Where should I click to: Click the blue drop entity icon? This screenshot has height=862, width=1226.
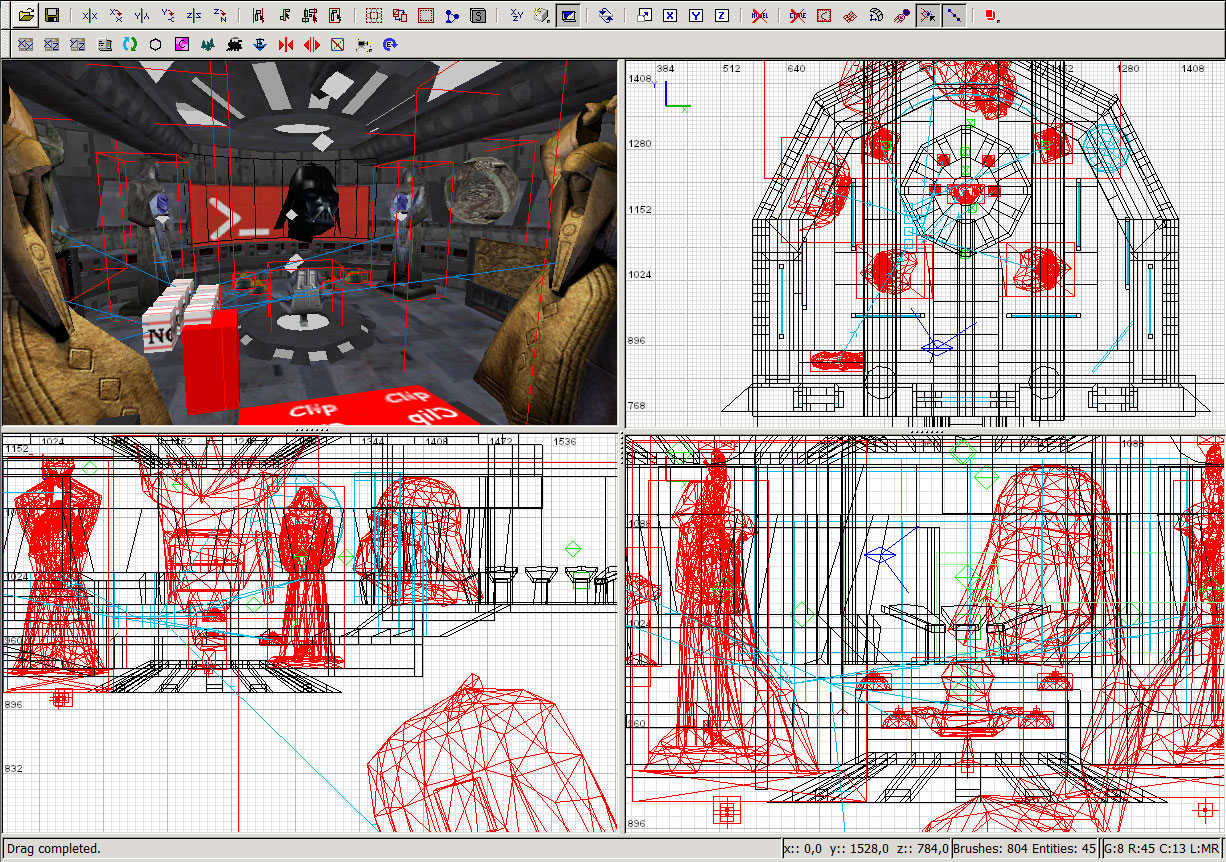tap(260, 44)
